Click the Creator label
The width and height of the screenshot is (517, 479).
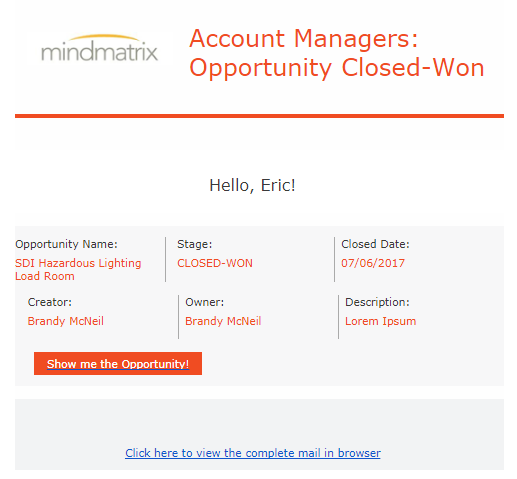tap(50, 302)
